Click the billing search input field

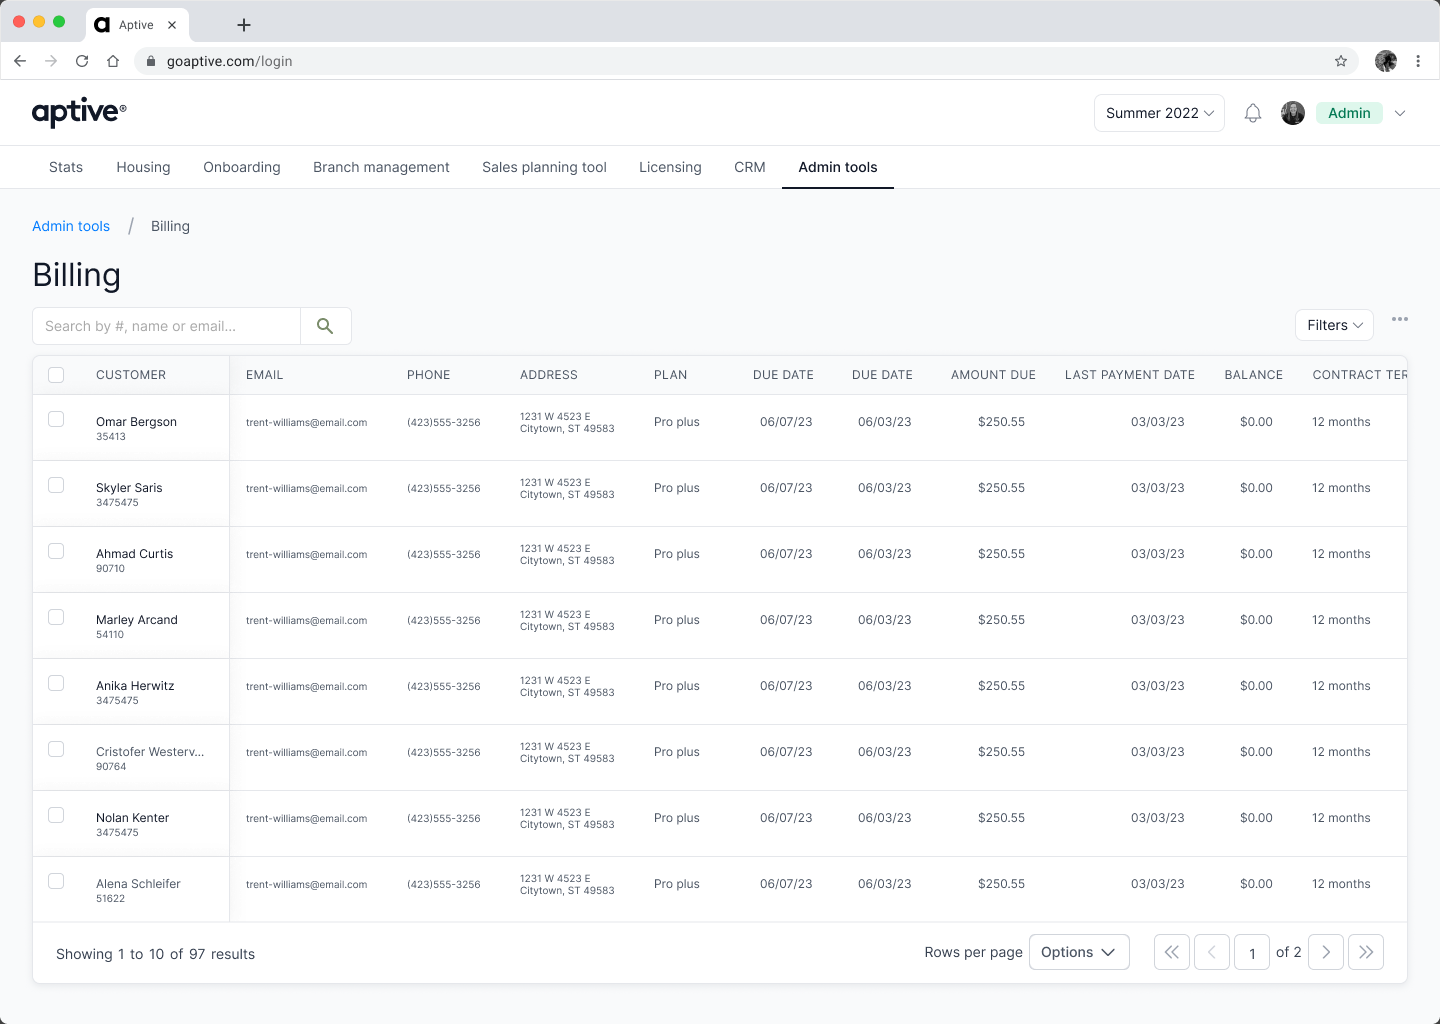[167, 326]
